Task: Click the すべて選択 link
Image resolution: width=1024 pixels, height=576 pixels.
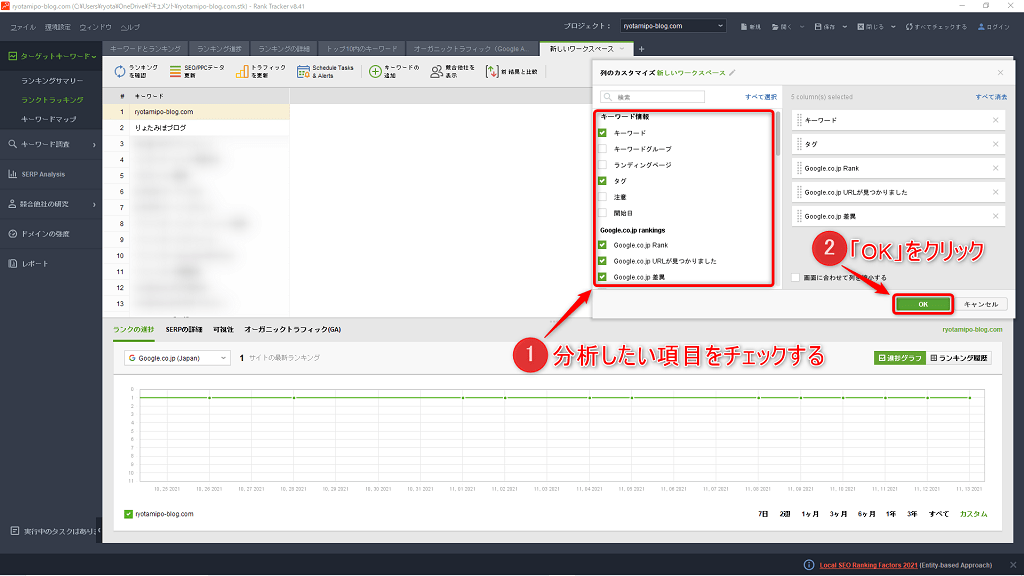Action: click(760, 97)
